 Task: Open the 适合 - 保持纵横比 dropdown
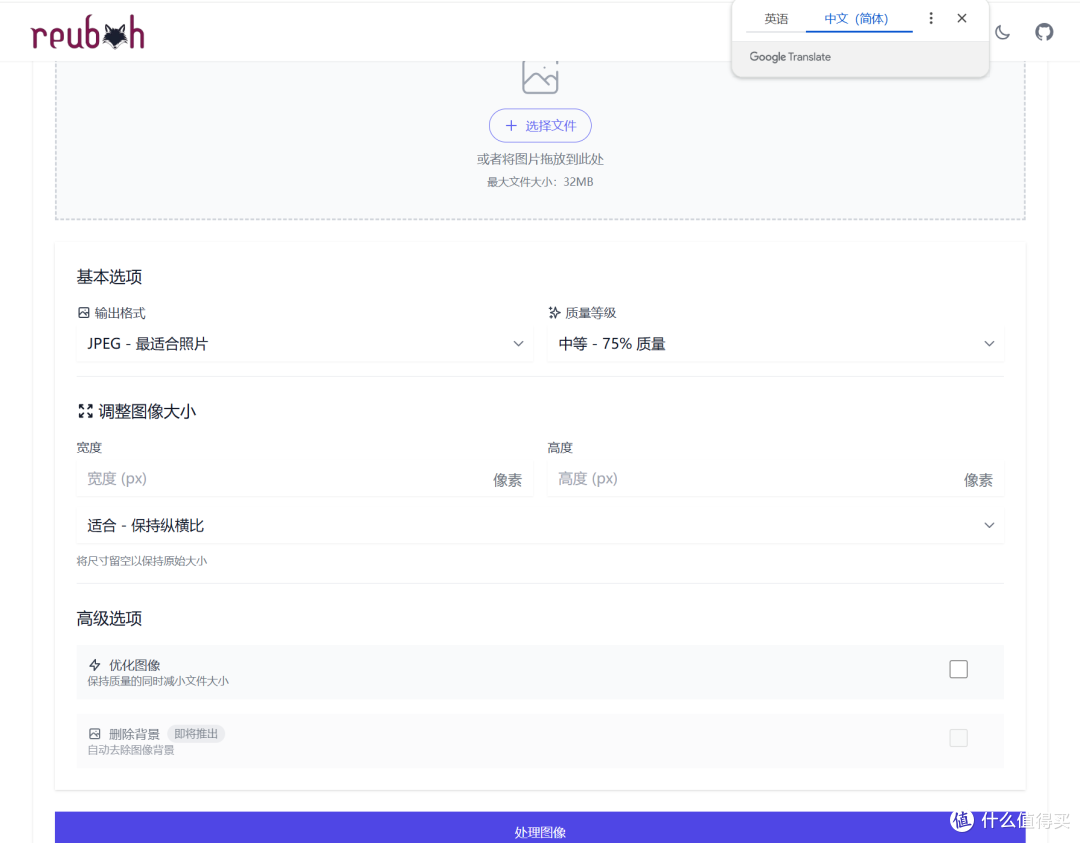click(540, 525)
